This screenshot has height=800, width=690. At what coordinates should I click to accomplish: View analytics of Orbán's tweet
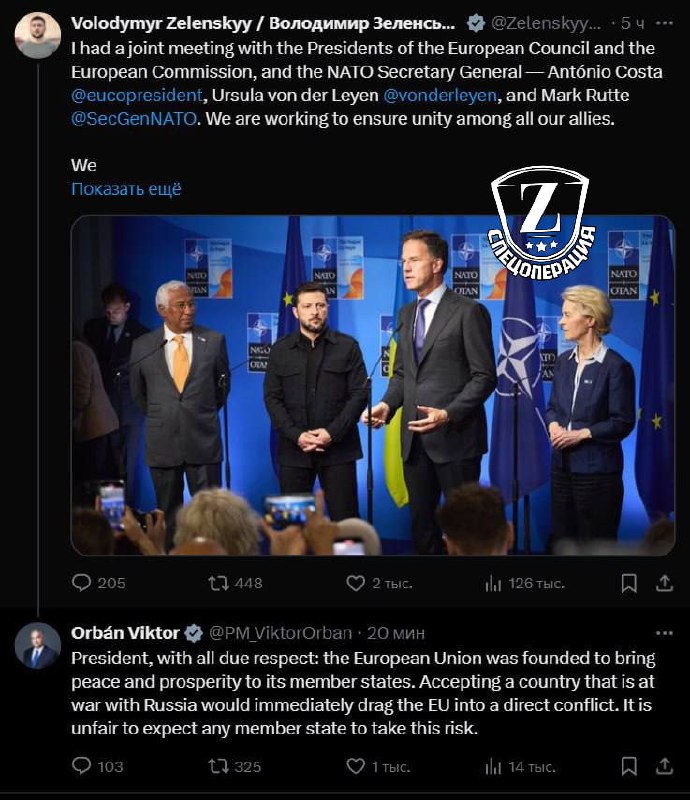pyautogui.click(x=493, y=766)
